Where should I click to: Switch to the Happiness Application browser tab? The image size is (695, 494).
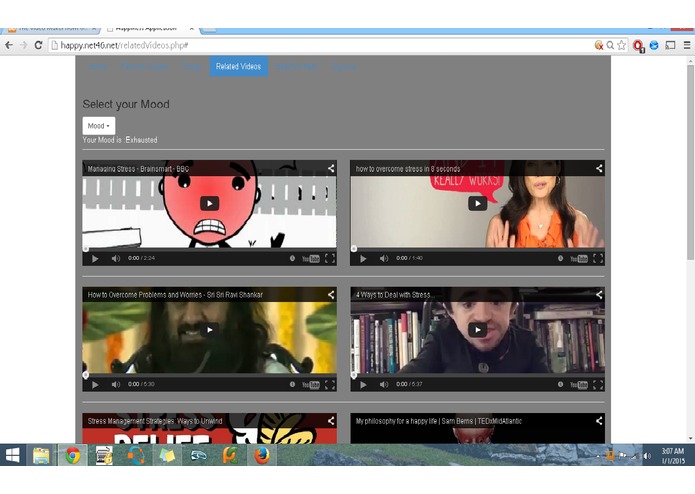151,29
